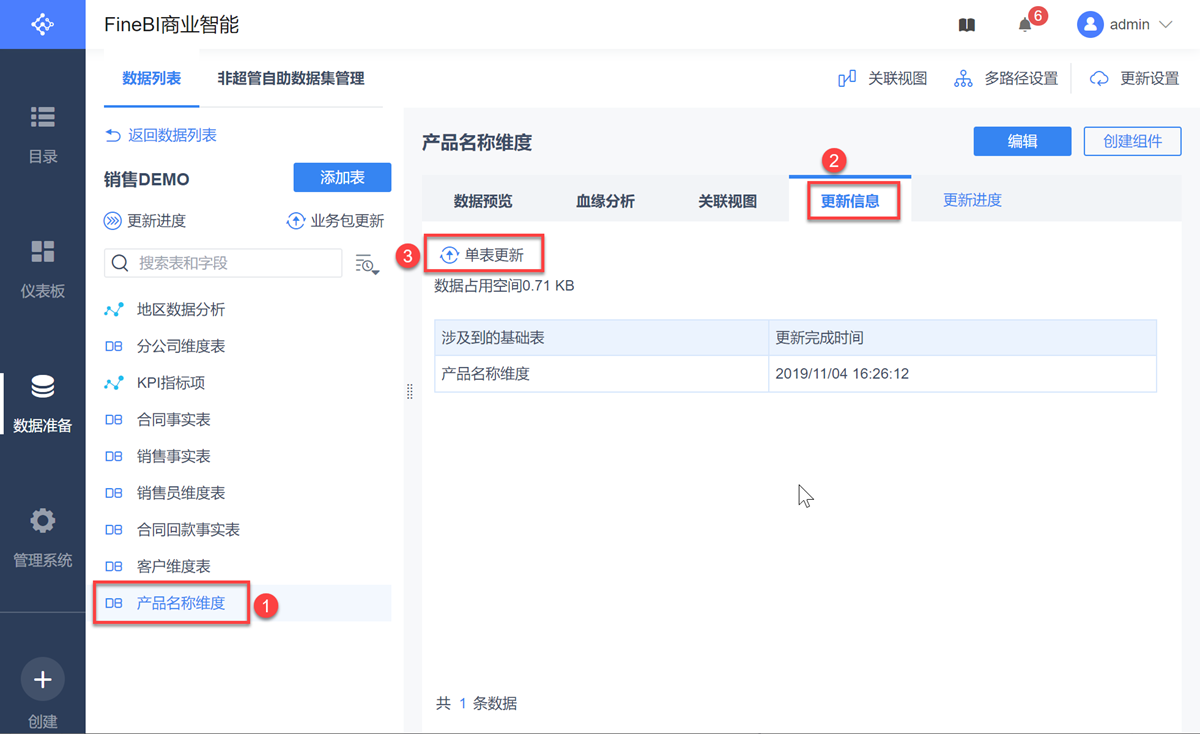Switch to the 血缘分析 tab
This screenshot has width=1200, height=734.
[x=605, y=200]
